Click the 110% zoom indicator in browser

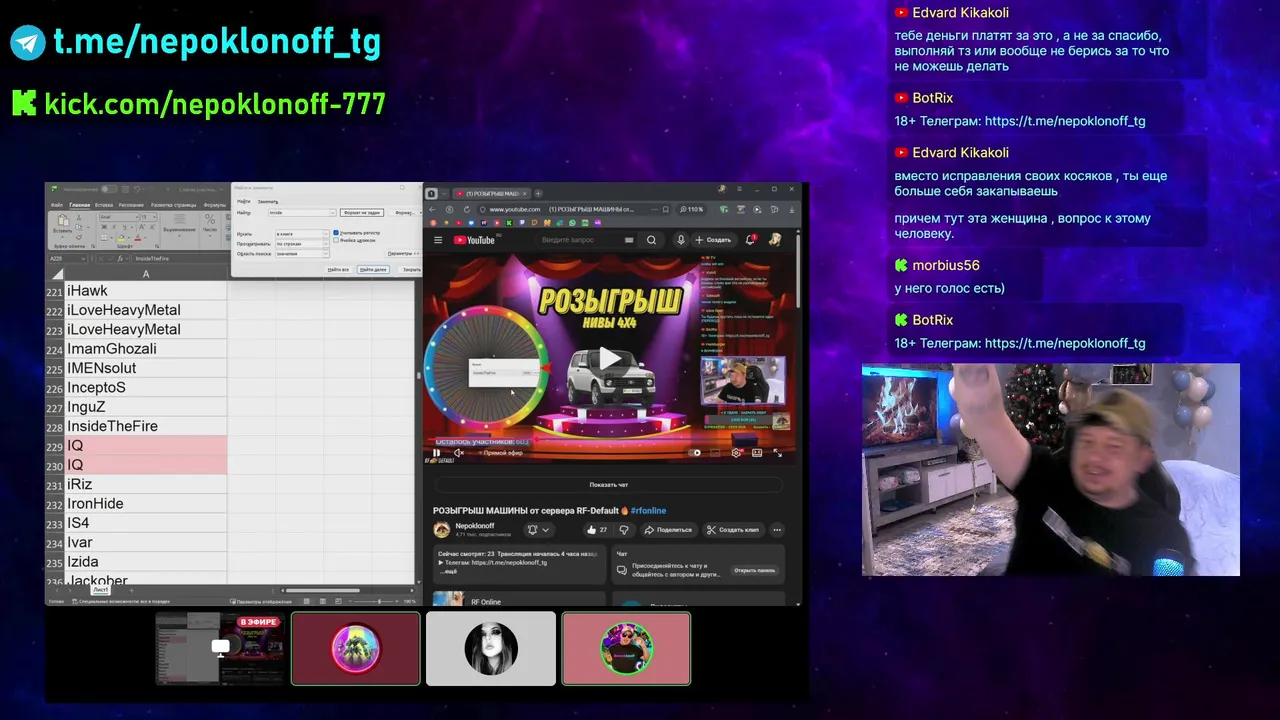coord(691,209)
